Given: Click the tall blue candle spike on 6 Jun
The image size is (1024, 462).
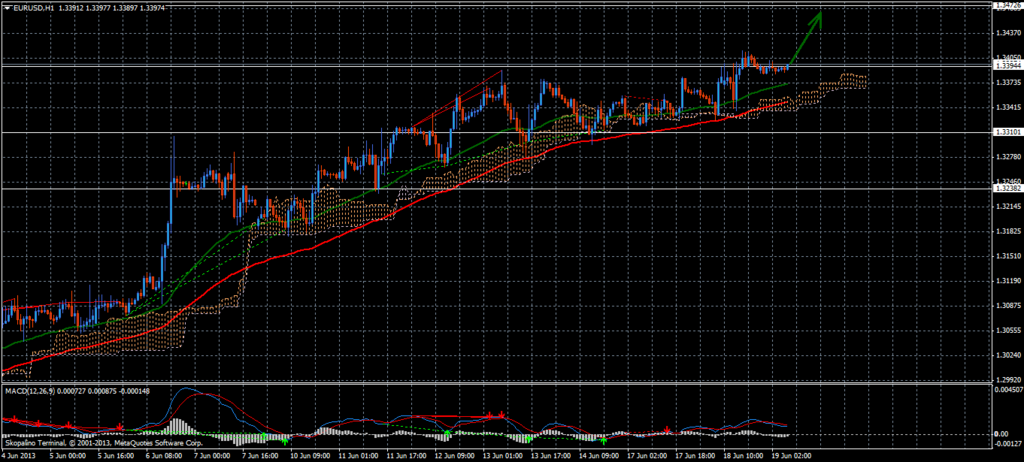Looking at the screenshot, I should pyautogui.click(x=173, y=160).
